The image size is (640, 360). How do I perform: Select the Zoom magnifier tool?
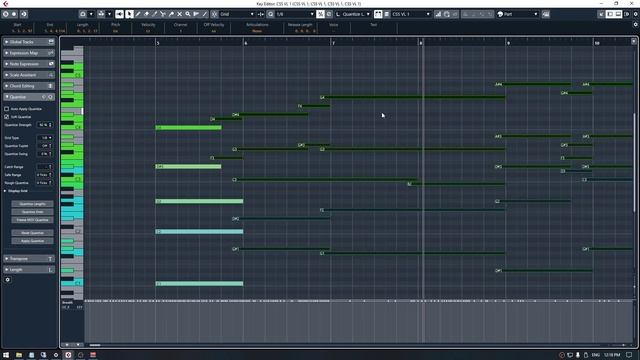(188, 14)
